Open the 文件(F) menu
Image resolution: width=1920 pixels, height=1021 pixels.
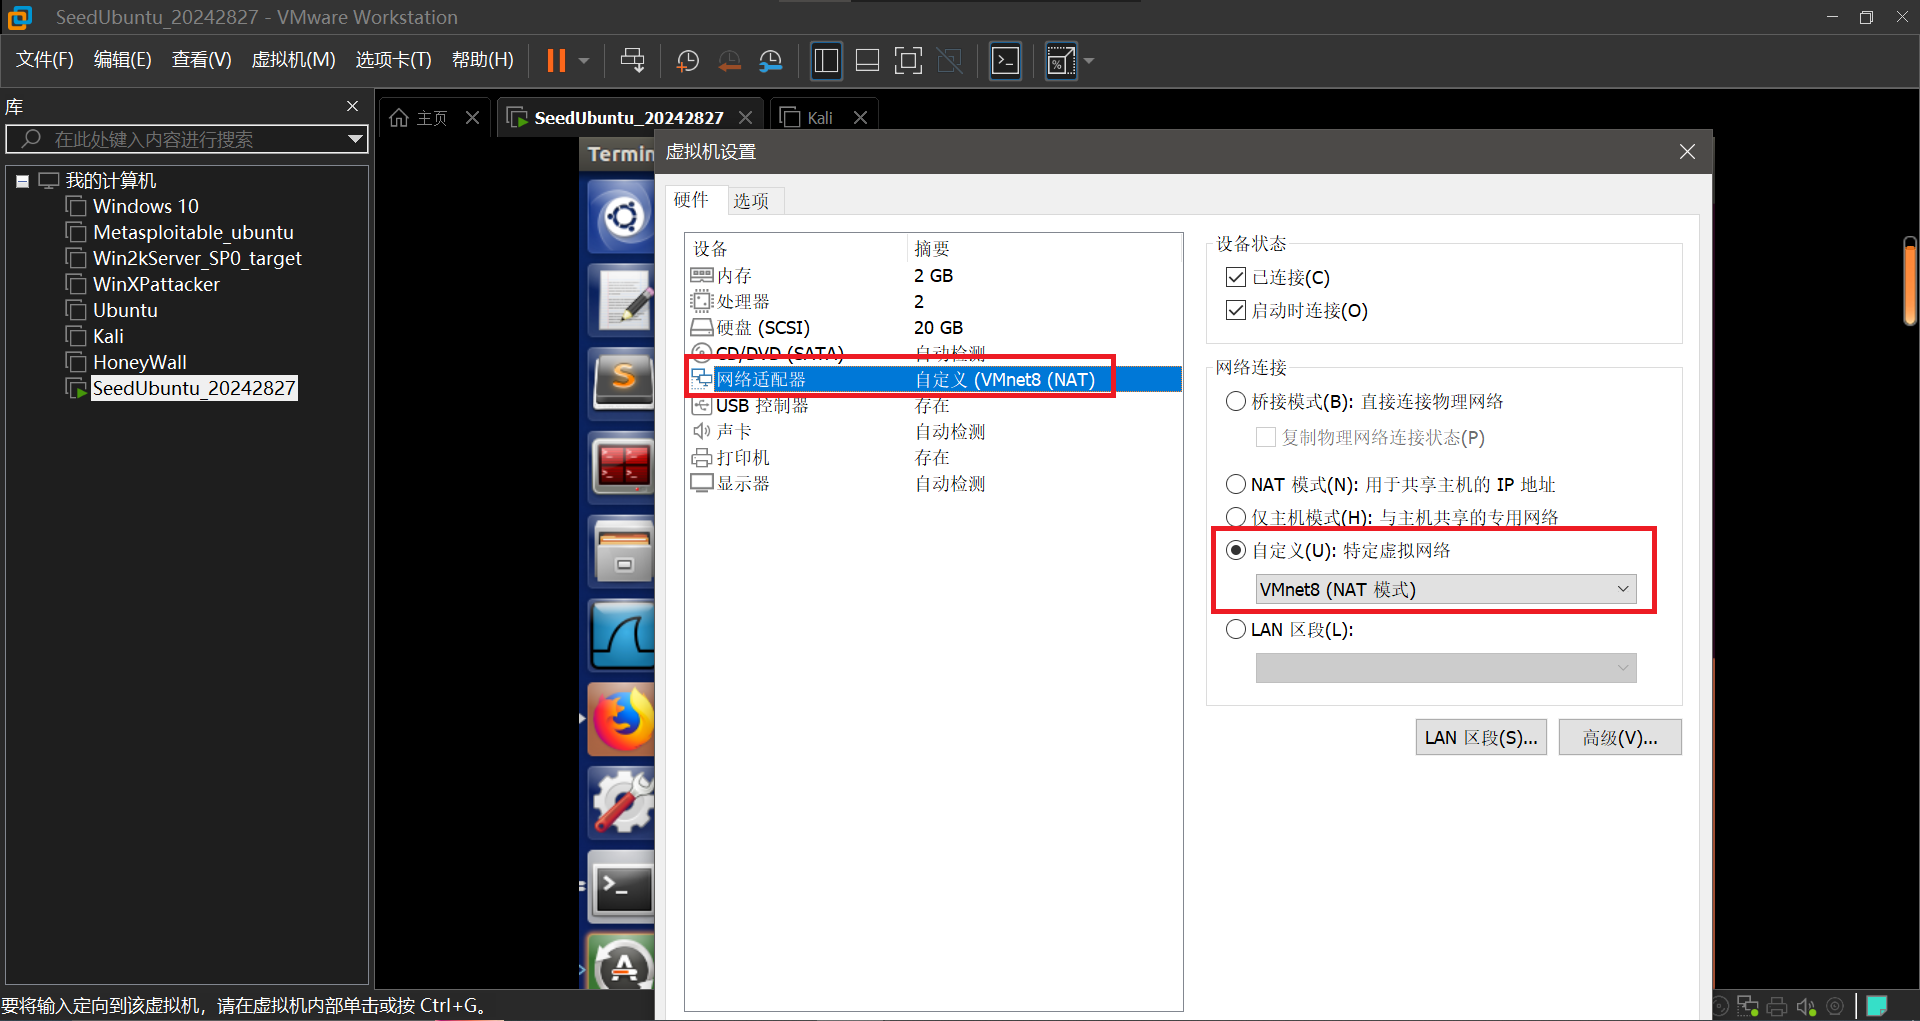[45, 60]
